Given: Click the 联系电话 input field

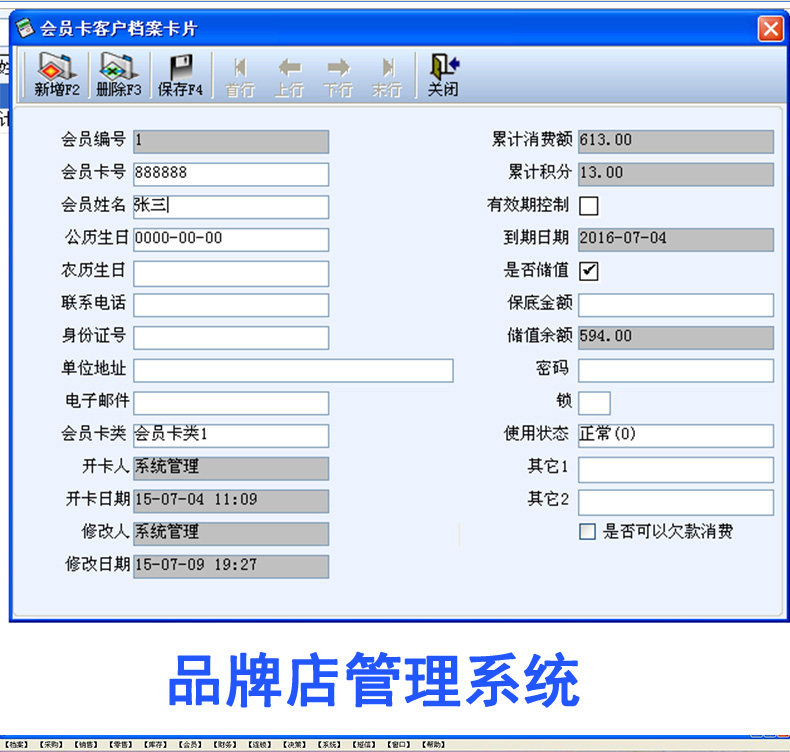Looking at the screenshot, I should point(231,305).
